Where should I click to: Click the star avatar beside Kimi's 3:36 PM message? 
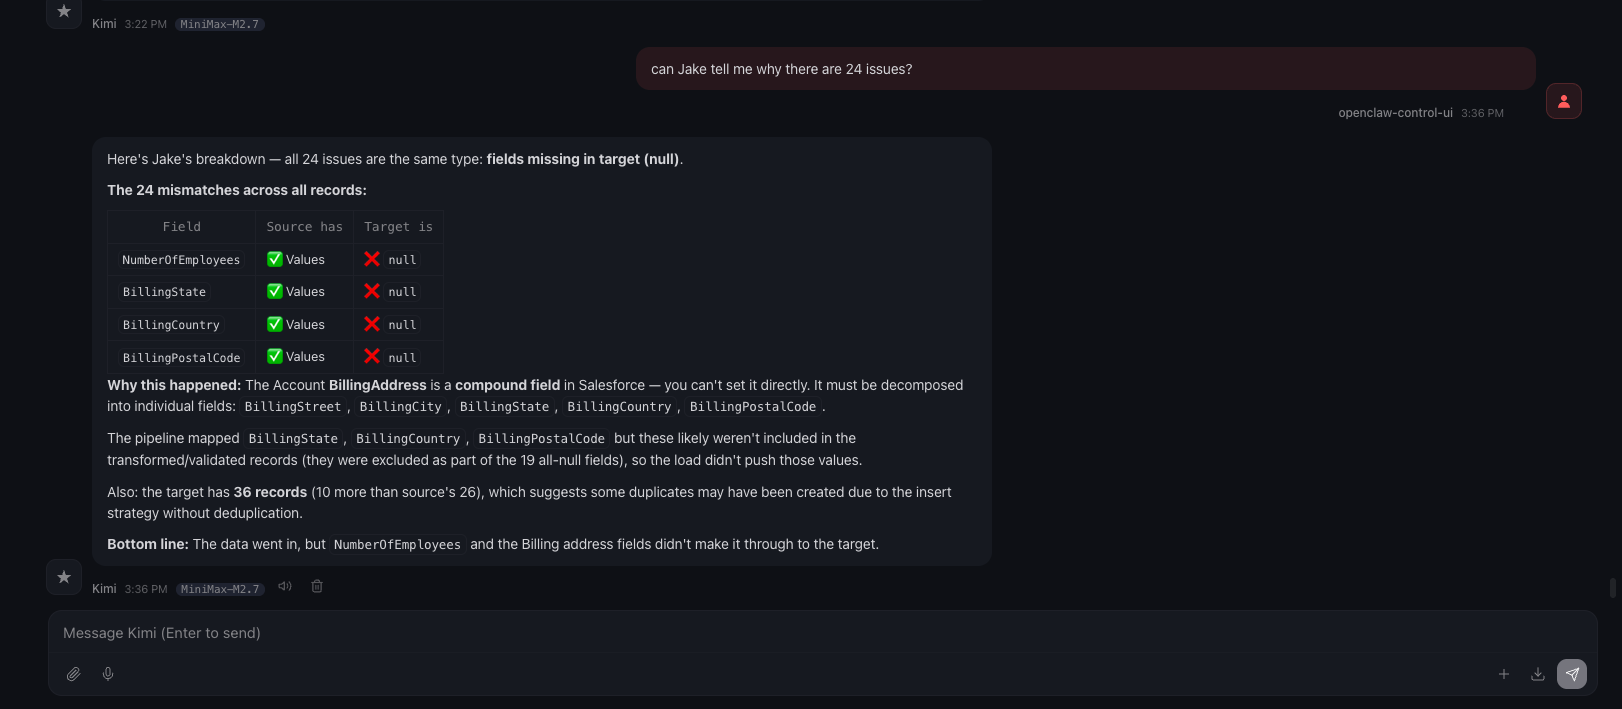click(63, 577)
